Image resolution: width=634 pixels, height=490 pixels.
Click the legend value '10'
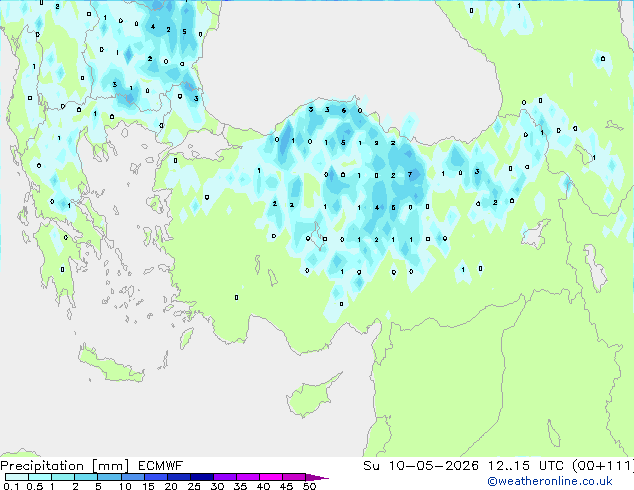(125, 486)
